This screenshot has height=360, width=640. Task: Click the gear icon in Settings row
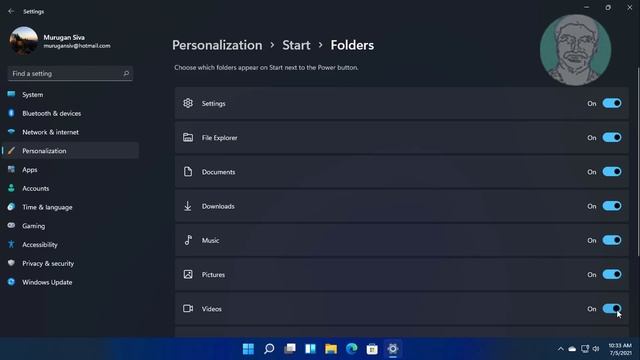(188, 103)
